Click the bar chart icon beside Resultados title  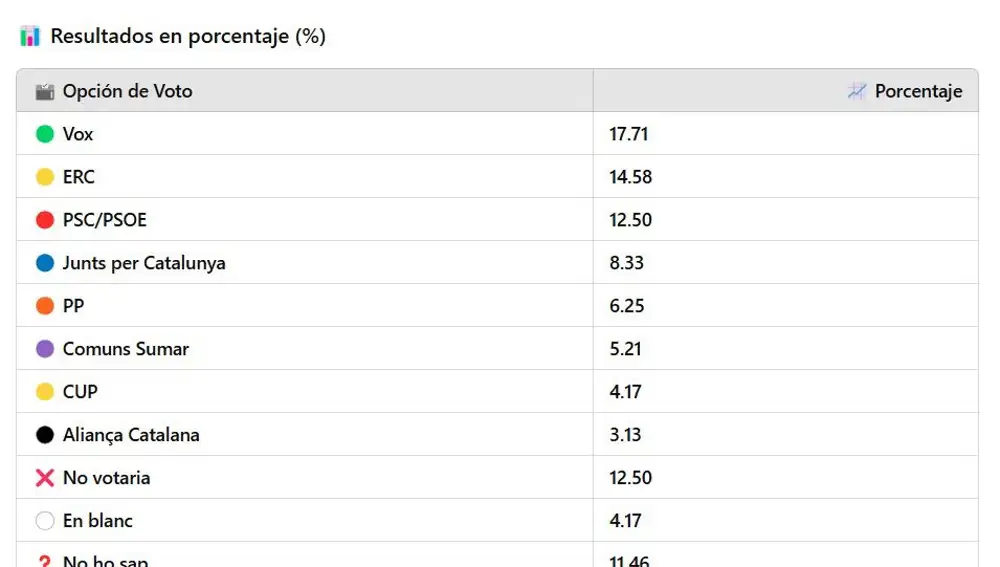[29, 36]
